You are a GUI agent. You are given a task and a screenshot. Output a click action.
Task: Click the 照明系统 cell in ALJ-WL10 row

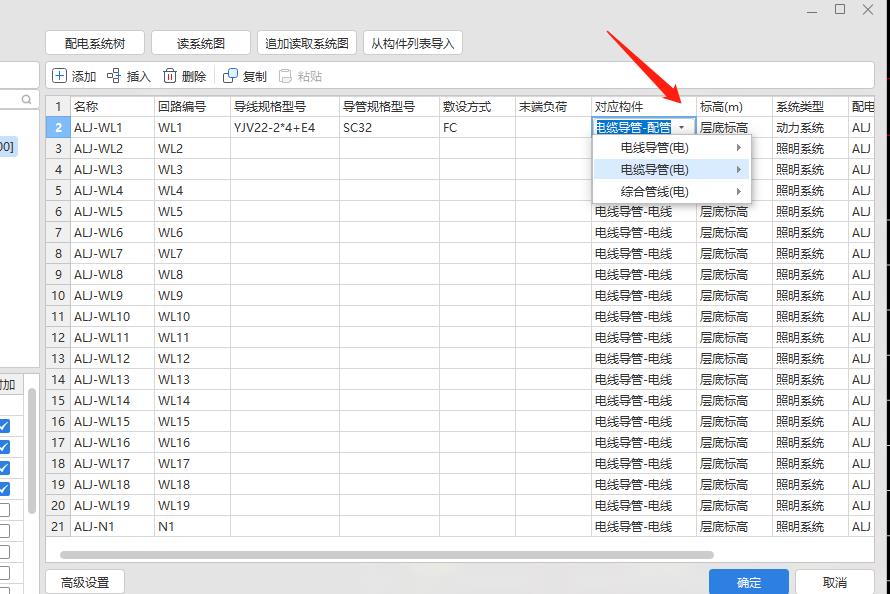click(x=811, y=317)
